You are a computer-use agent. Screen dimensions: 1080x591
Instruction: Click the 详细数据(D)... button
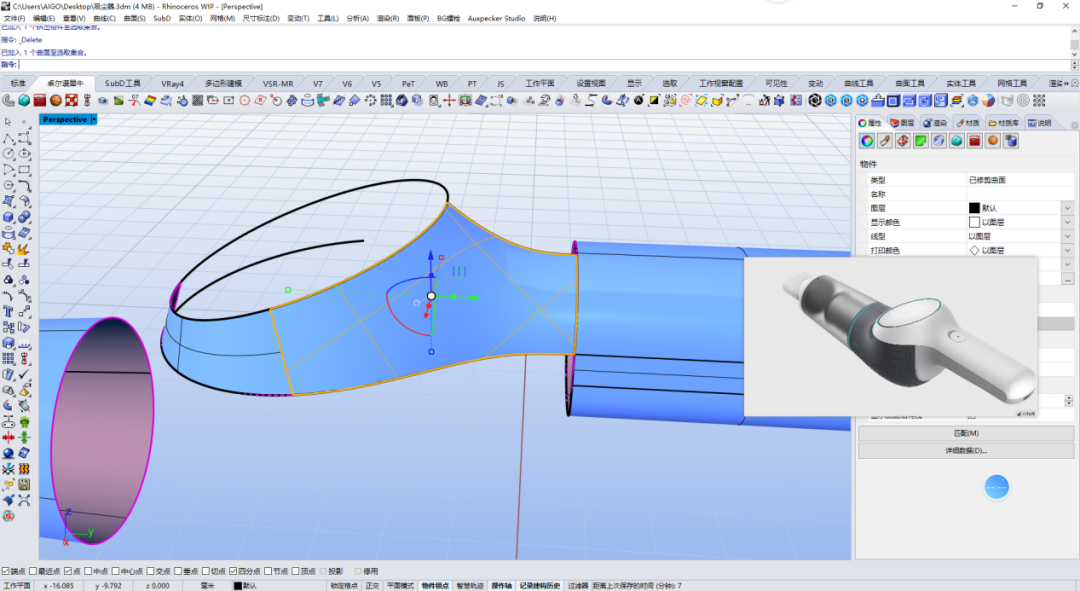coord(966,450)
